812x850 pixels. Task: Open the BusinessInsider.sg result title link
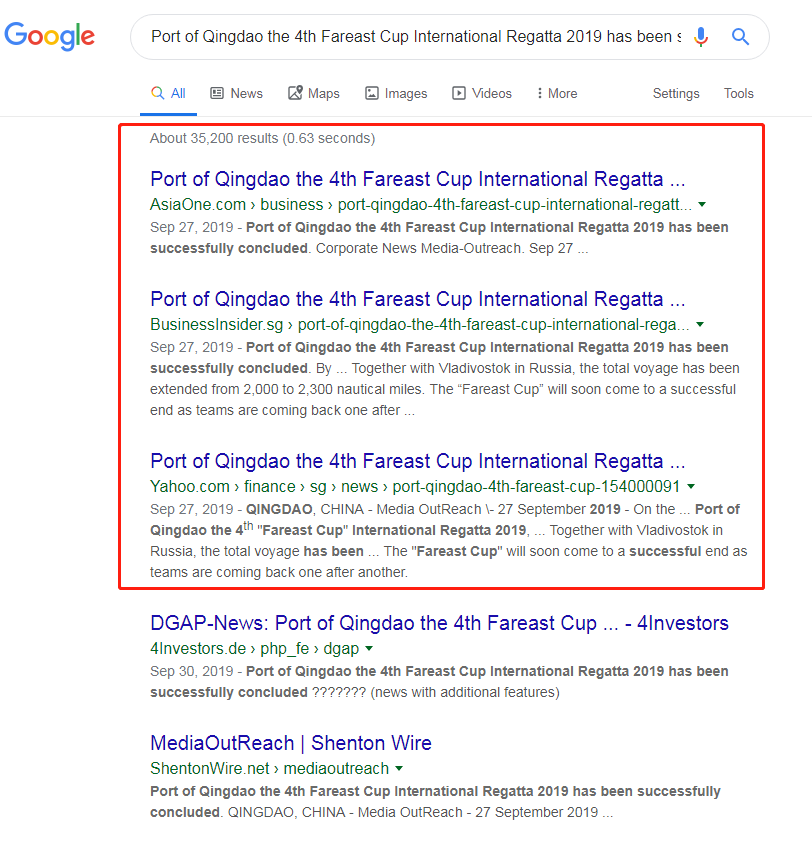(417, 300)
